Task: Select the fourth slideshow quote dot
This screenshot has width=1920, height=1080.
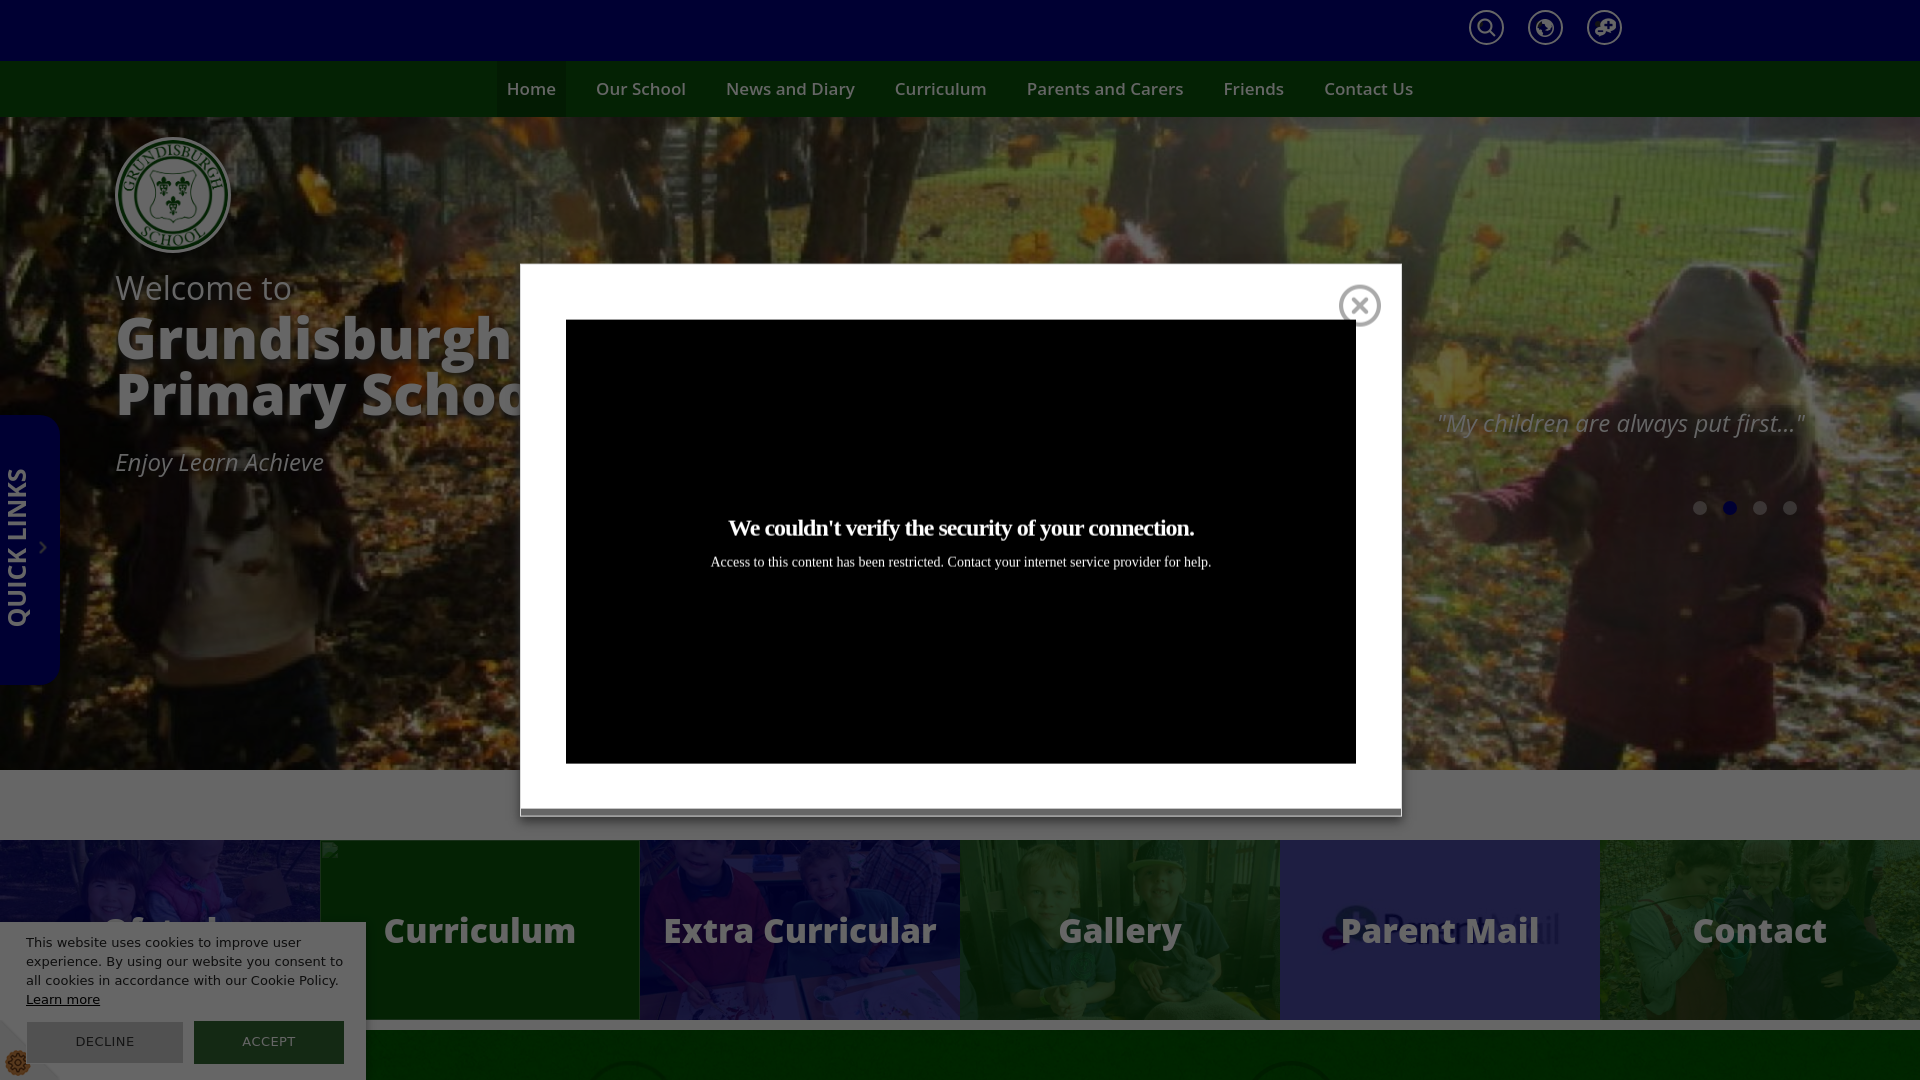Action: click(x=1790, y=509)
